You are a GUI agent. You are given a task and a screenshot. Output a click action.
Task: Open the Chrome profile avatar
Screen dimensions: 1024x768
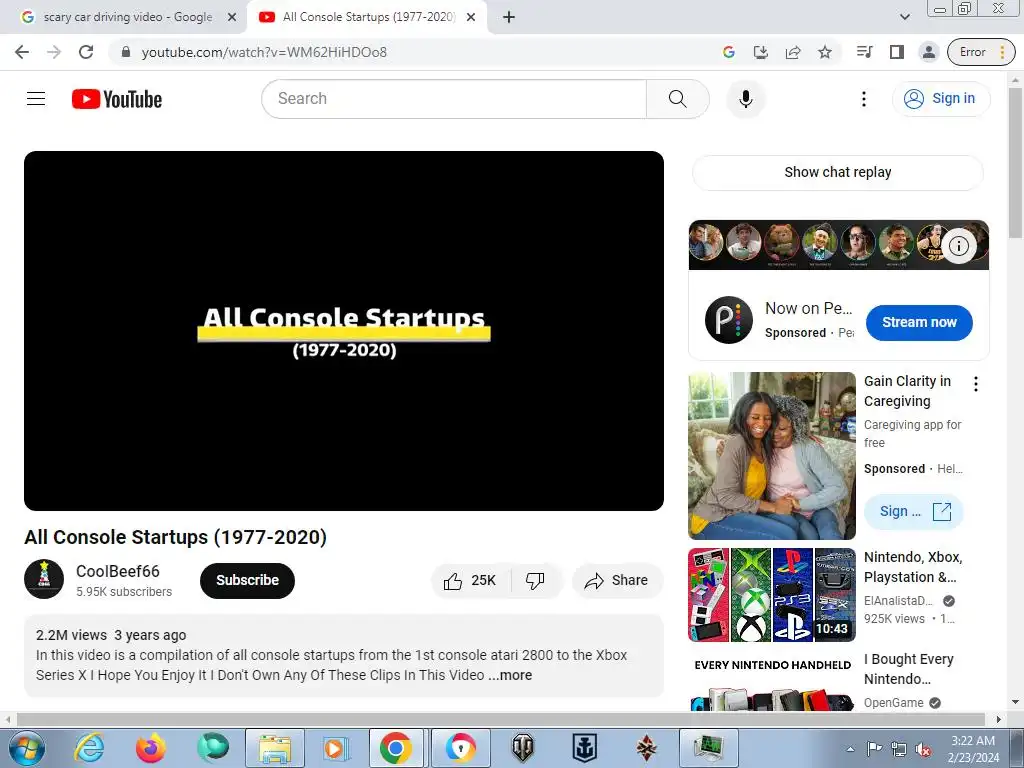[928, 52]
